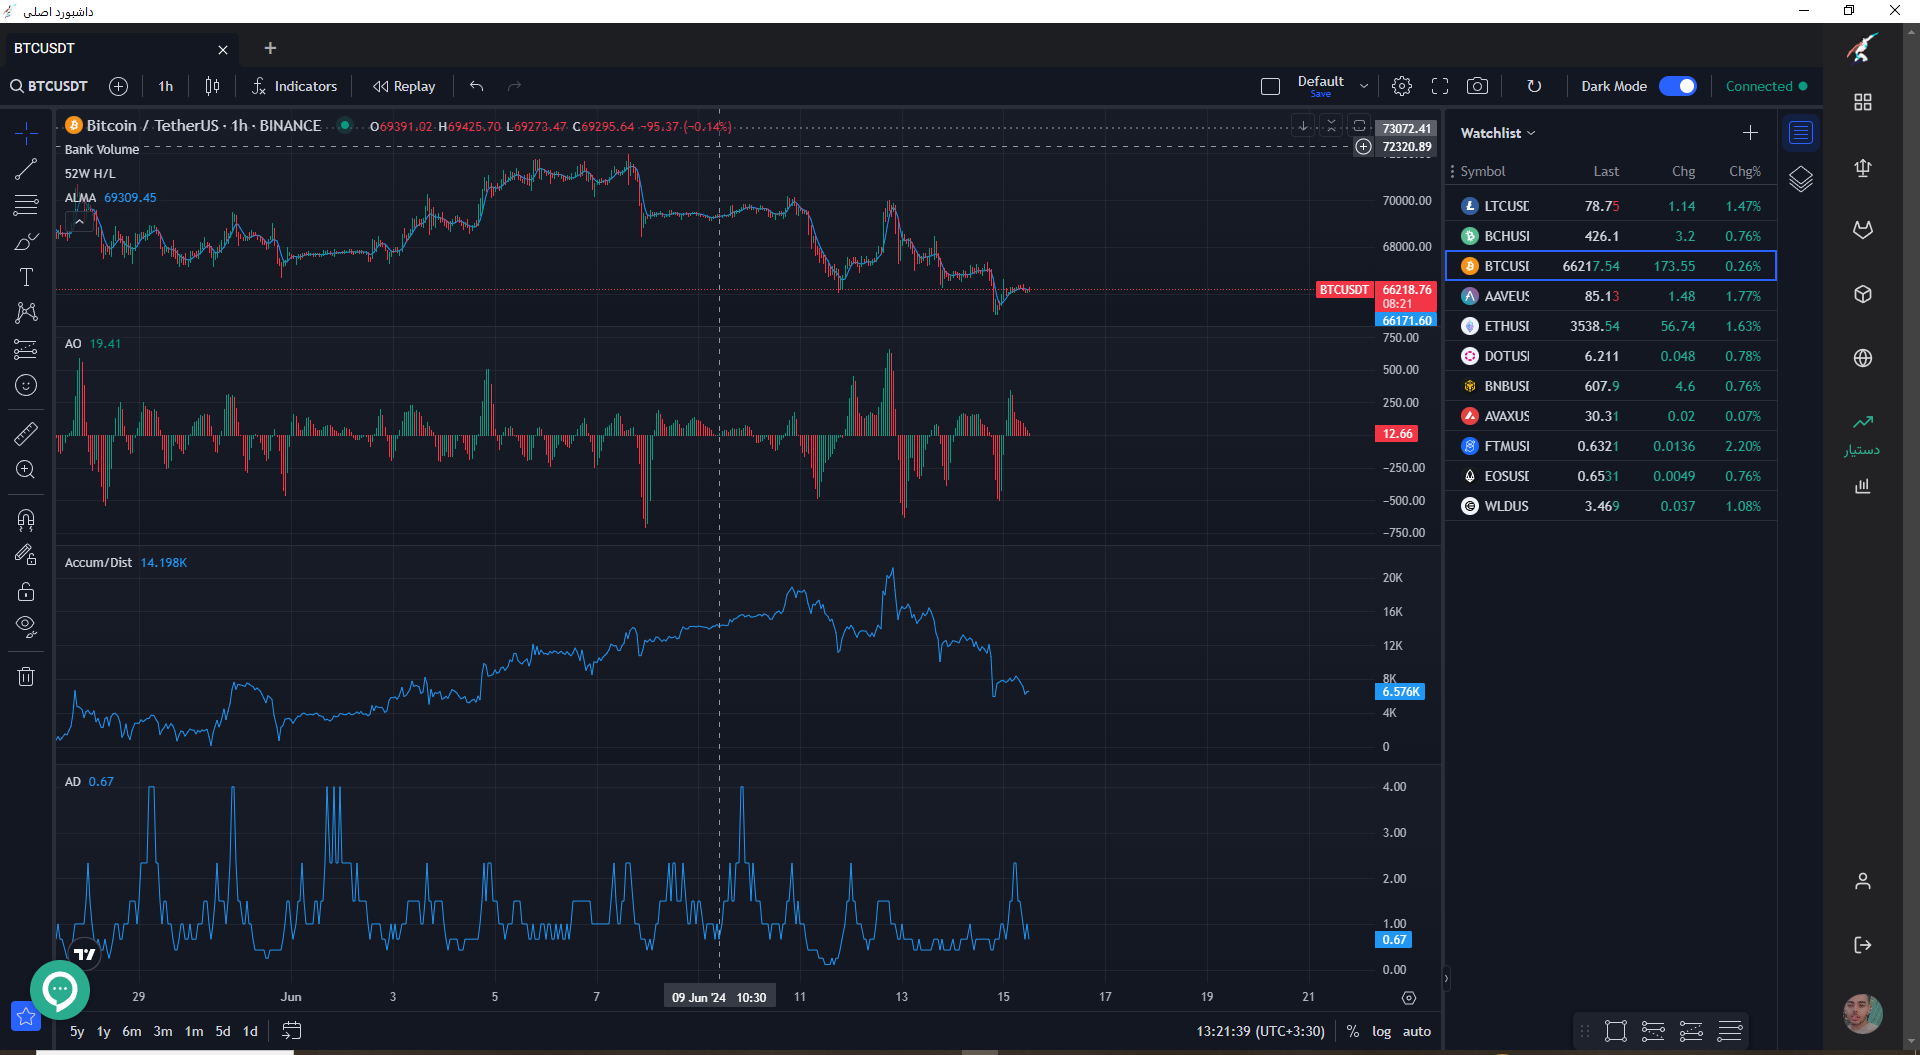
Task: Set the chart range to 6m
Action: click(x=132, y=1031)
